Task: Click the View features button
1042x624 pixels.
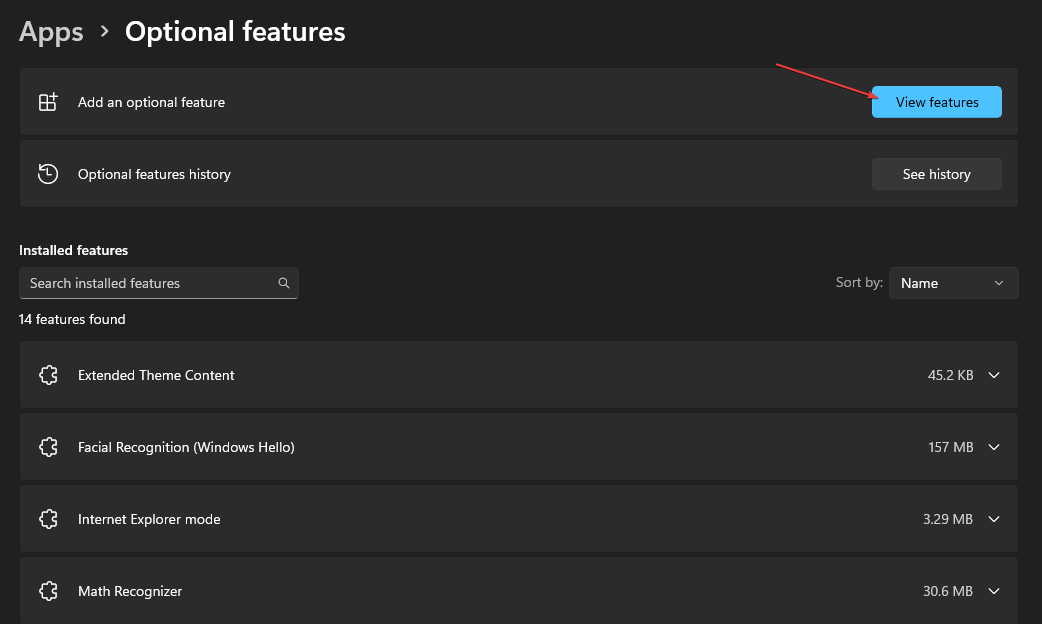Action: [936, 101]
